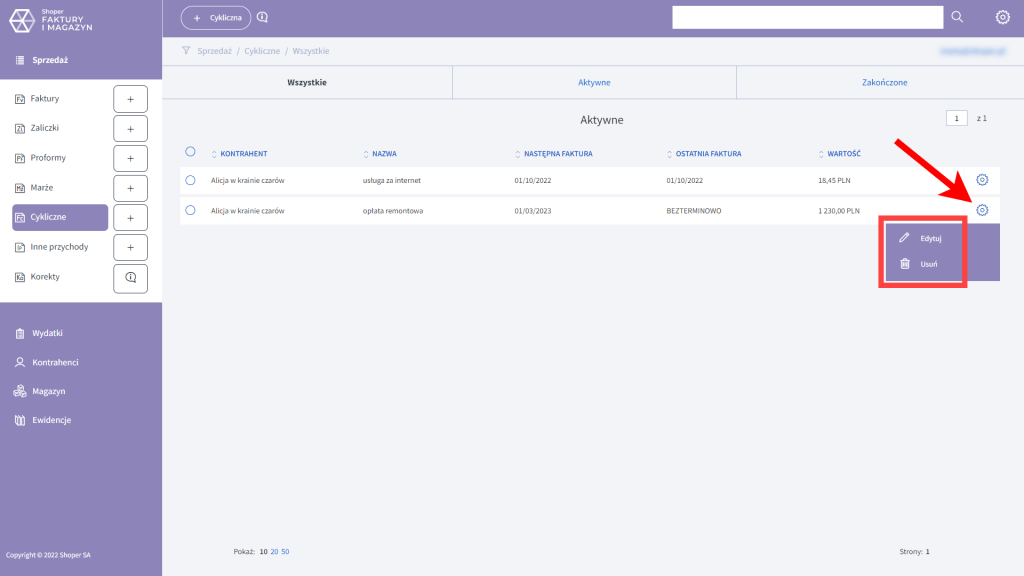Click the add Cykliczna button

coord(216,17)
